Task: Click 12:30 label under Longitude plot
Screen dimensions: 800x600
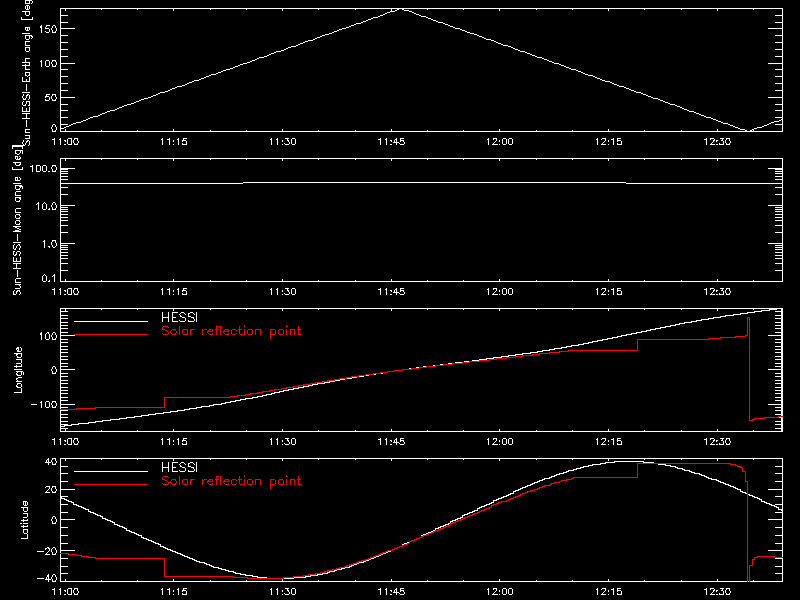Action: click(x=717, y=442)
